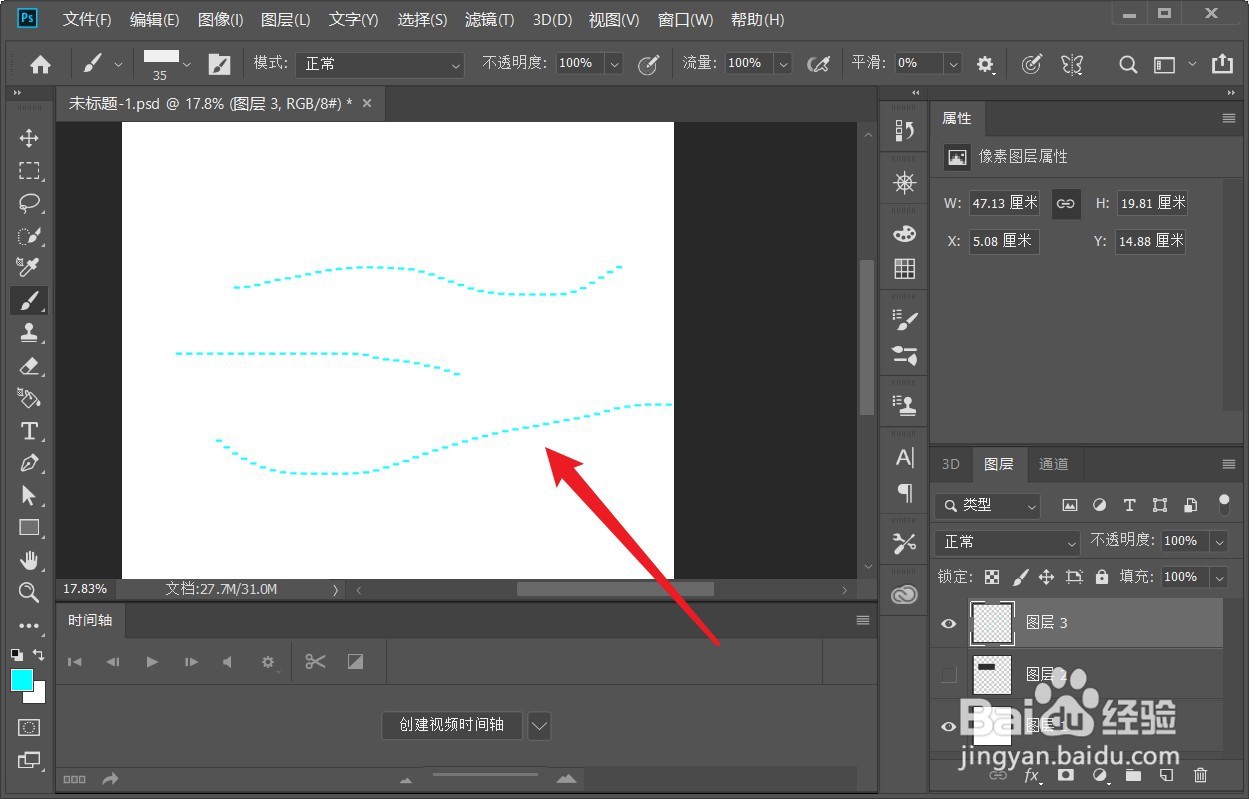Show the hidden 图层 2 layer
1249x799 pixels.
tap(948, 675)
